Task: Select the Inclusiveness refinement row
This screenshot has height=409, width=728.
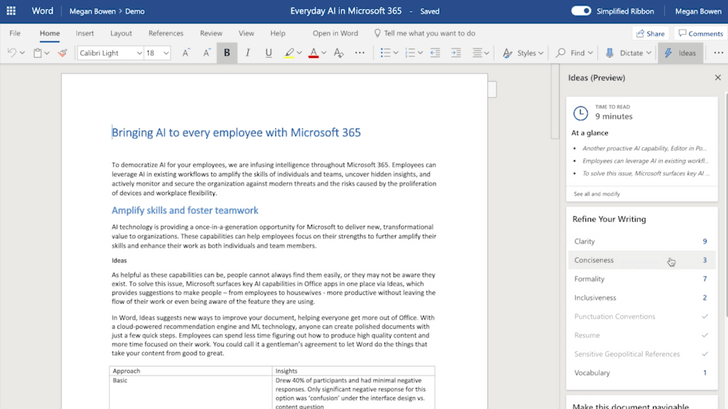Action: [641, 298]
